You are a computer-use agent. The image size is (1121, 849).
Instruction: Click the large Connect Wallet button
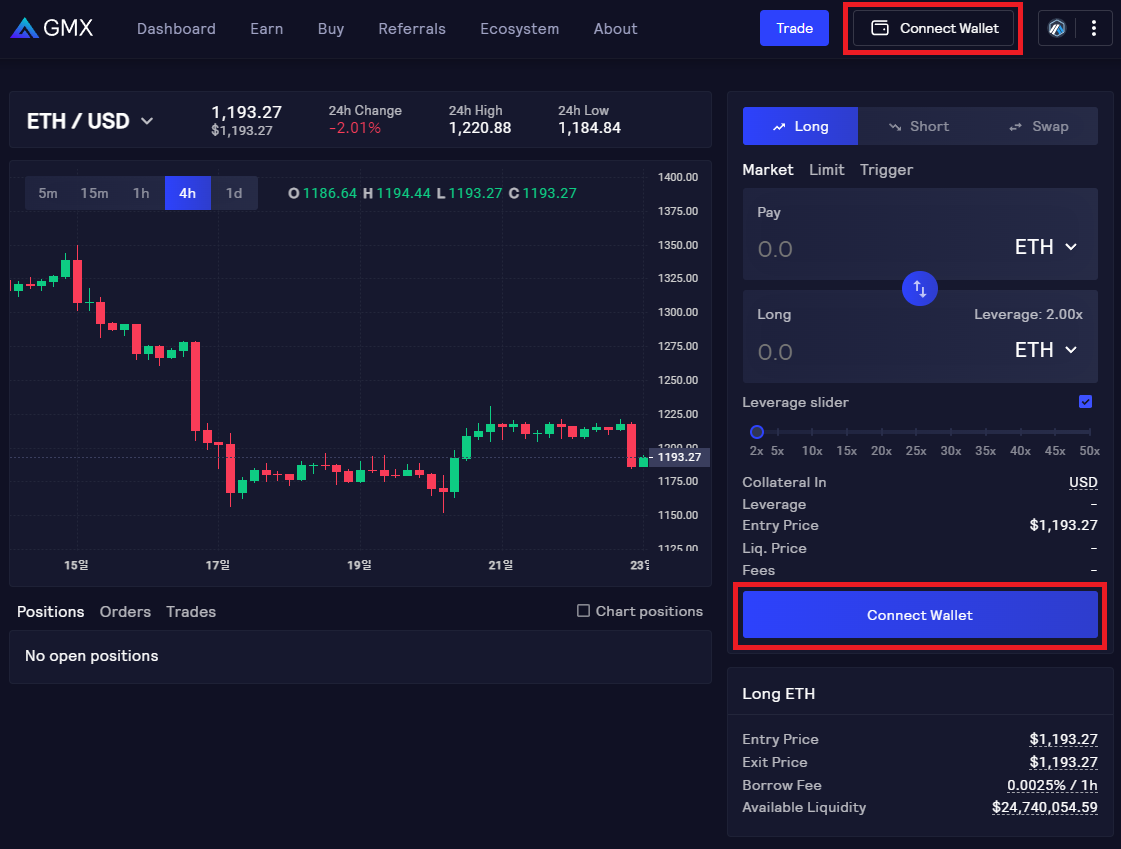pos(920,615)
